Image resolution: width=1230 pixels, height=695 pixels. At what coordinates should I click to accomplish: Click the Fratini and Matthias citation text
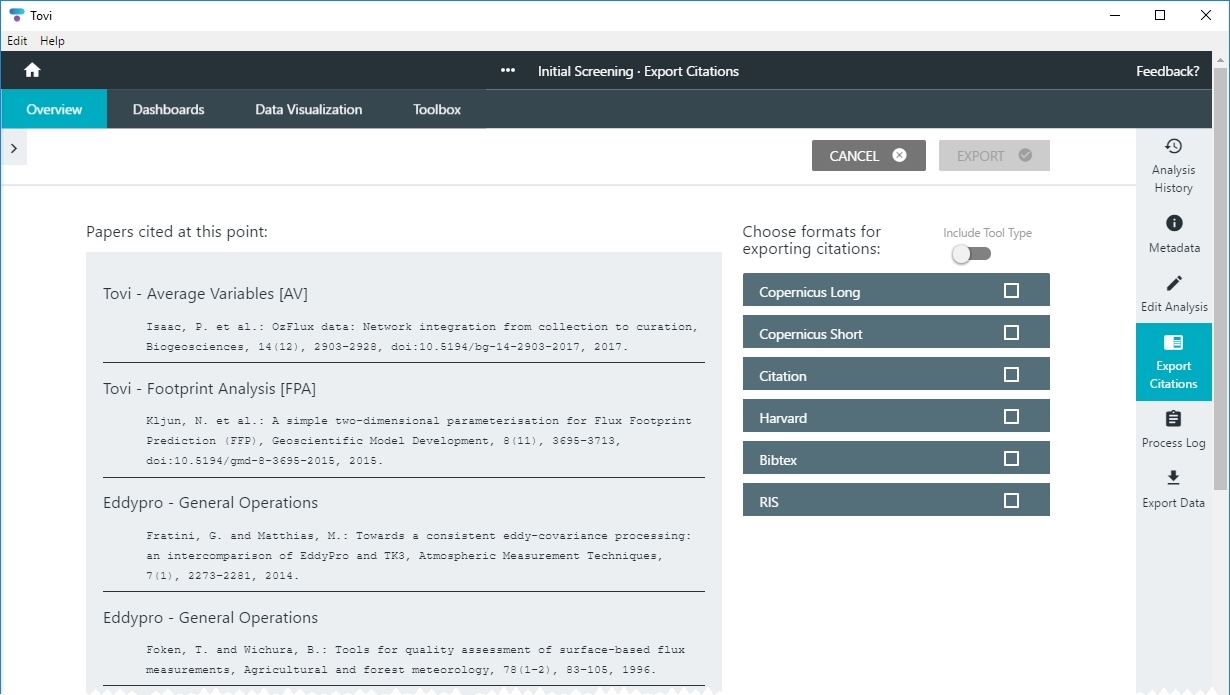coord(419,555)
